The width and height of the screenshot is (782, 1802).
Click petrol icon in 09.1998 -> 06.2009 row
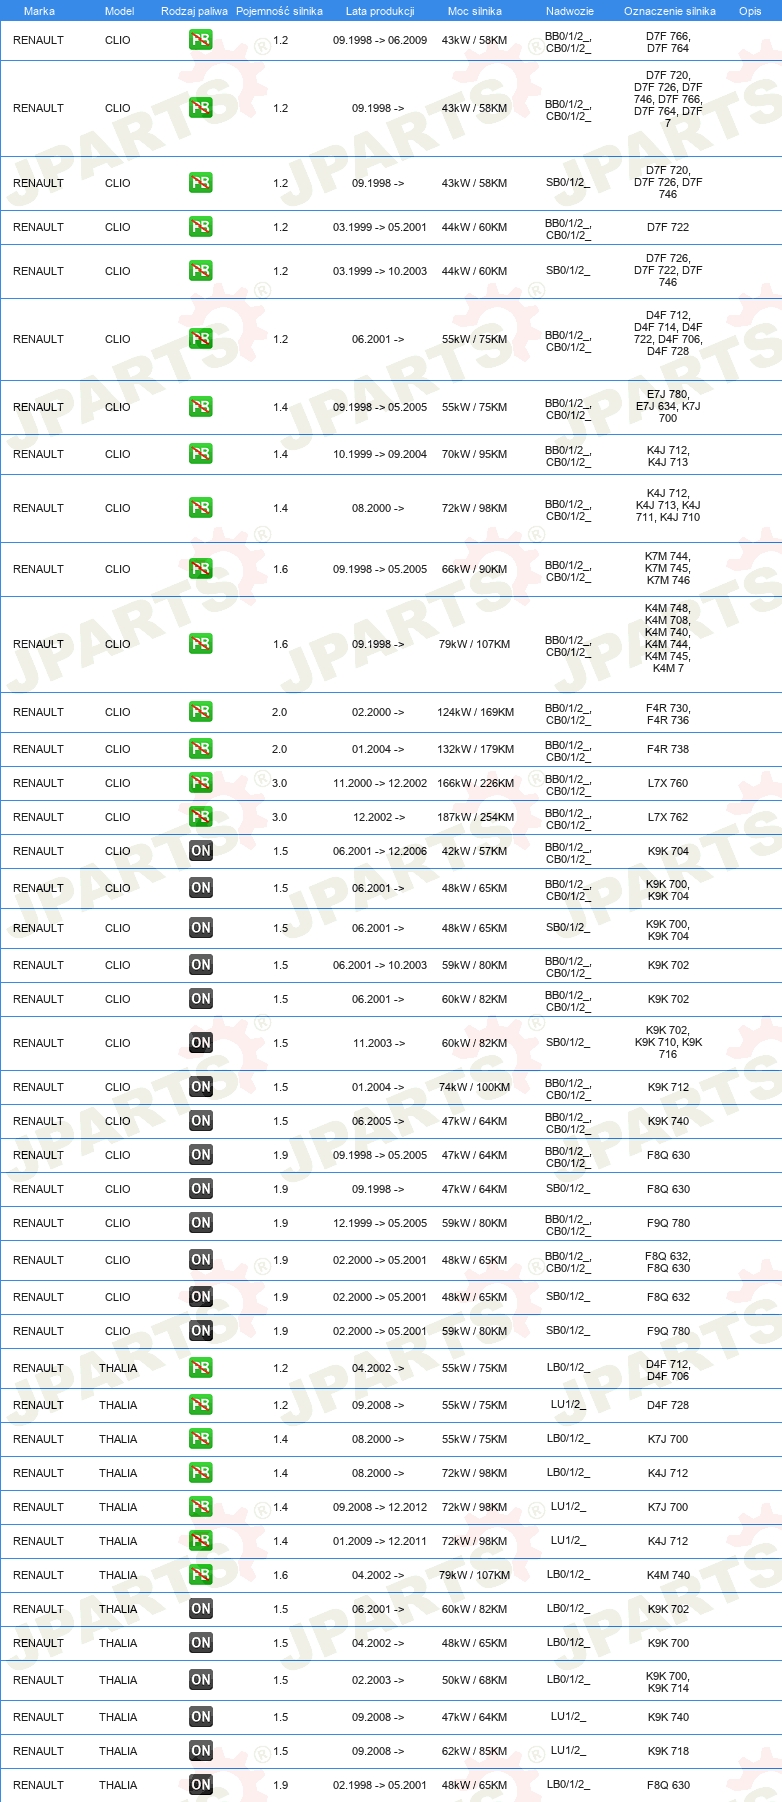tap(201, 41)
